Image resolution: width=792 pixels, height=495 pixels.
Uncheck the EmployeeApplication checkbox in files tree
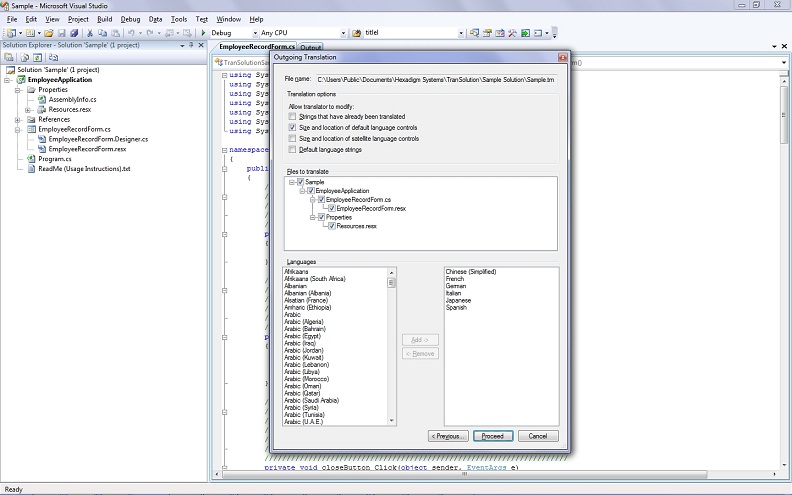pos(311,191)
